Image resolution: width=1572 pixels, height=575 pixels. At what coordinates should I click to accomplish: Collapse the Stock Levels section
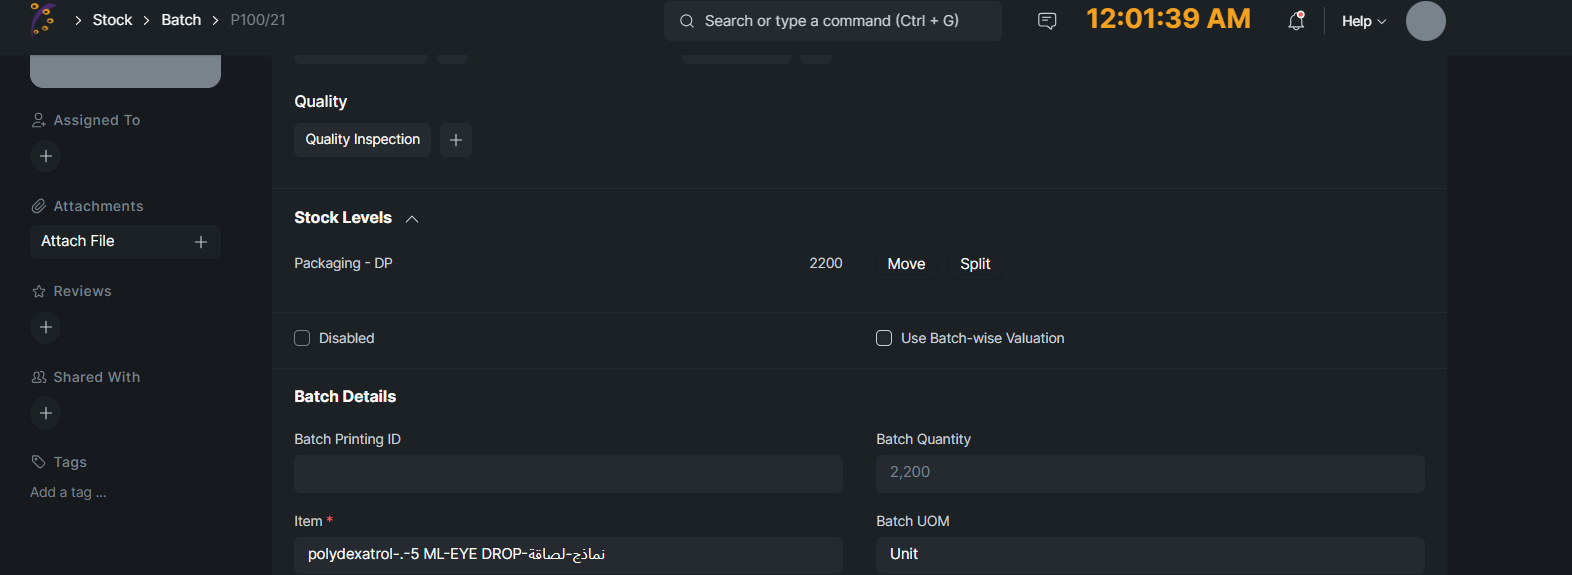[412, 219]
